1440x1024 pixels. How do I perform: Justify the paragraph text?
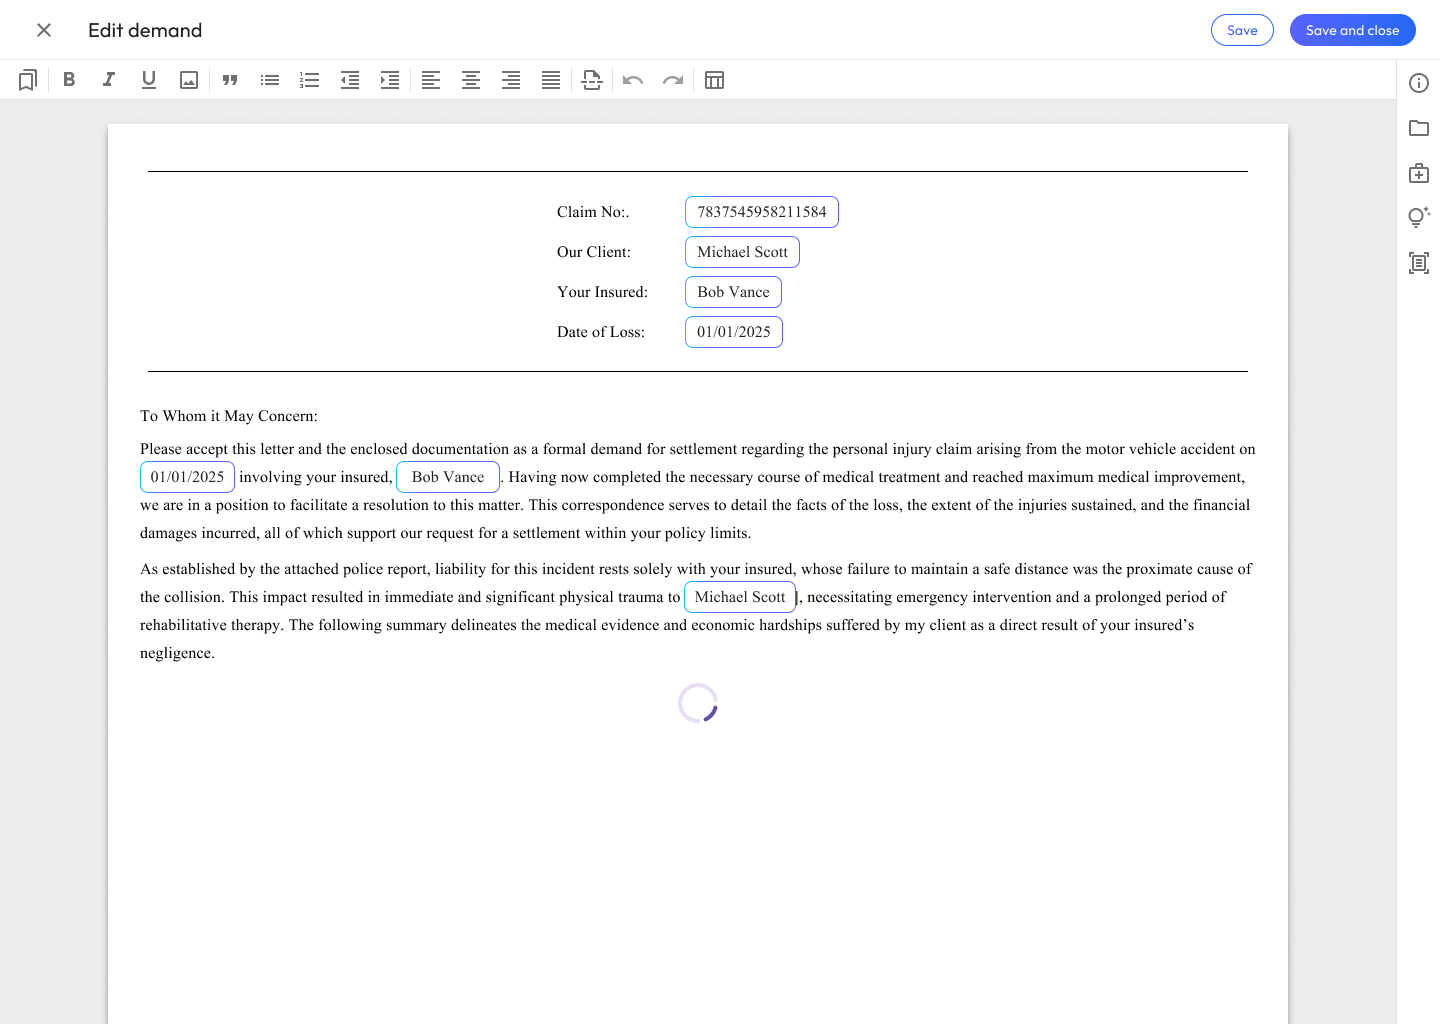[x=551, y=80]
